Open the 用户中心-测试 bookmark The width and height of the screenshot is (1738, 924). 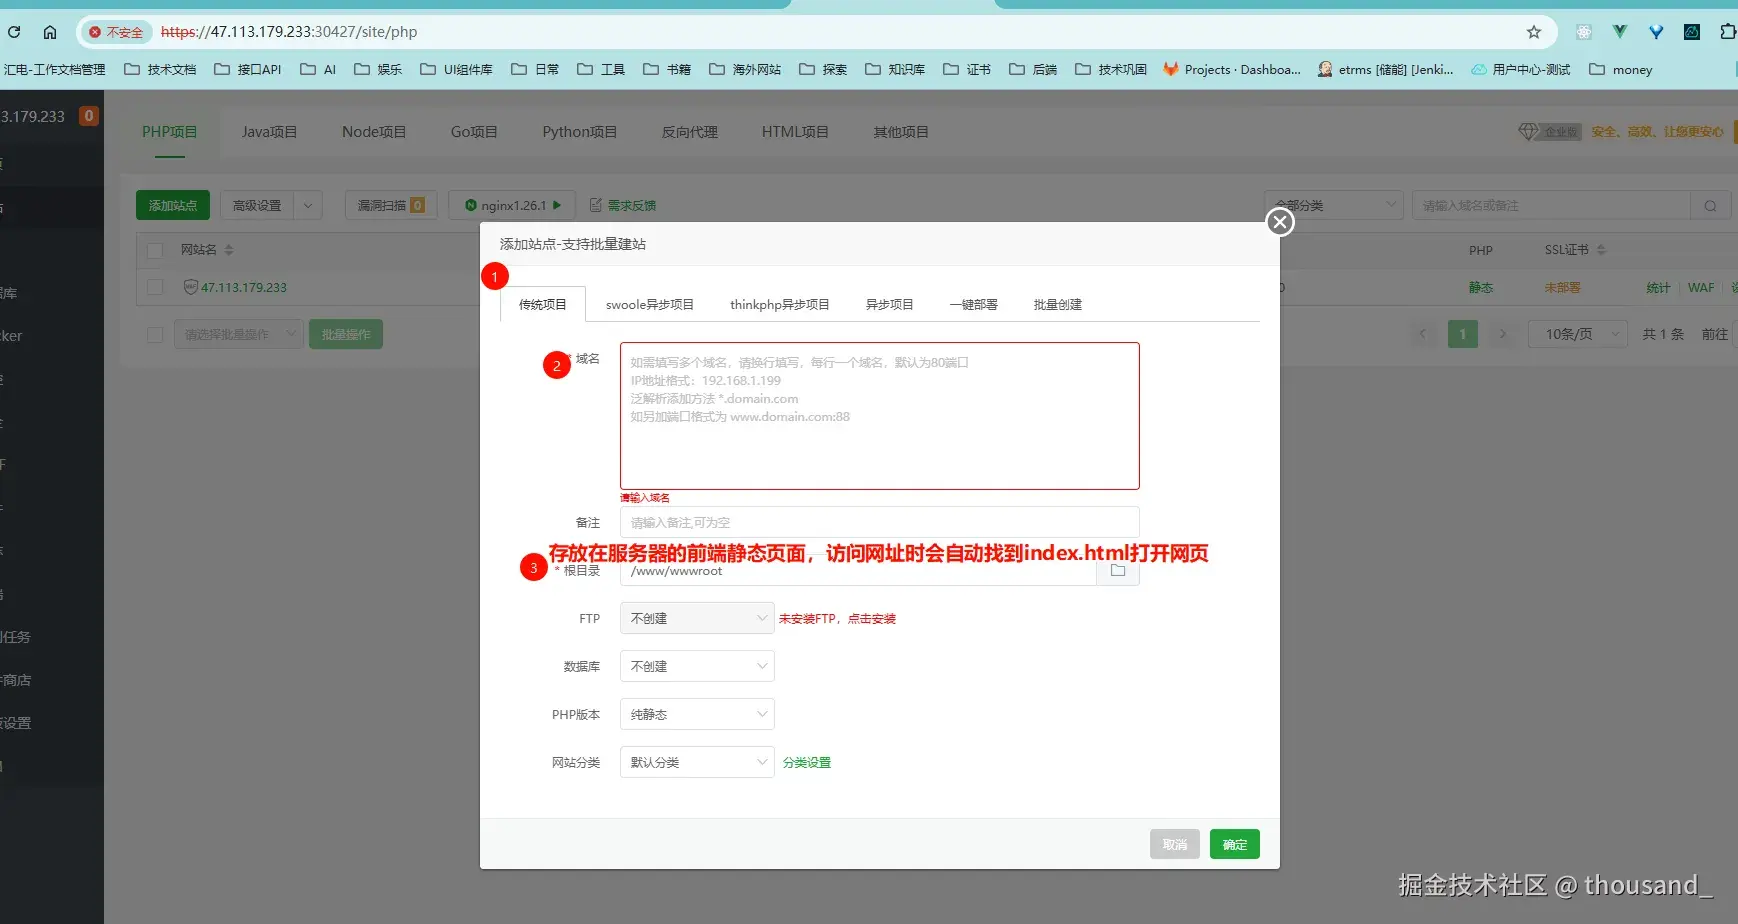pyautogui.click(x=1520, y=70)
